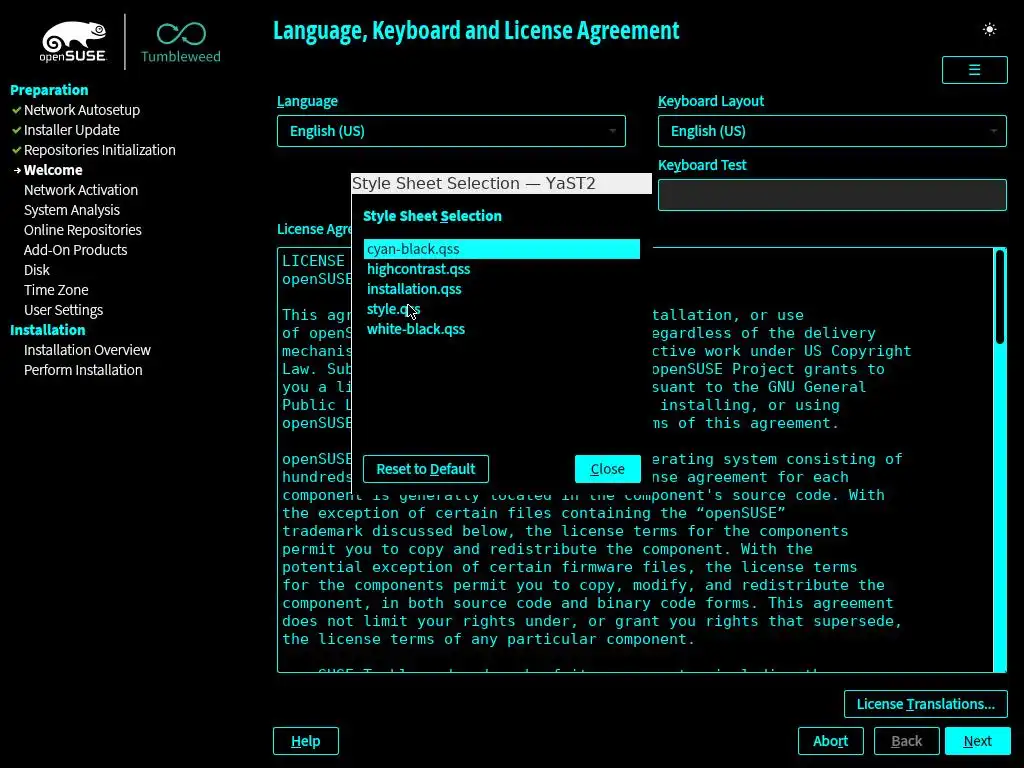Click the Preparation section heading

click(x=49, y=90)
